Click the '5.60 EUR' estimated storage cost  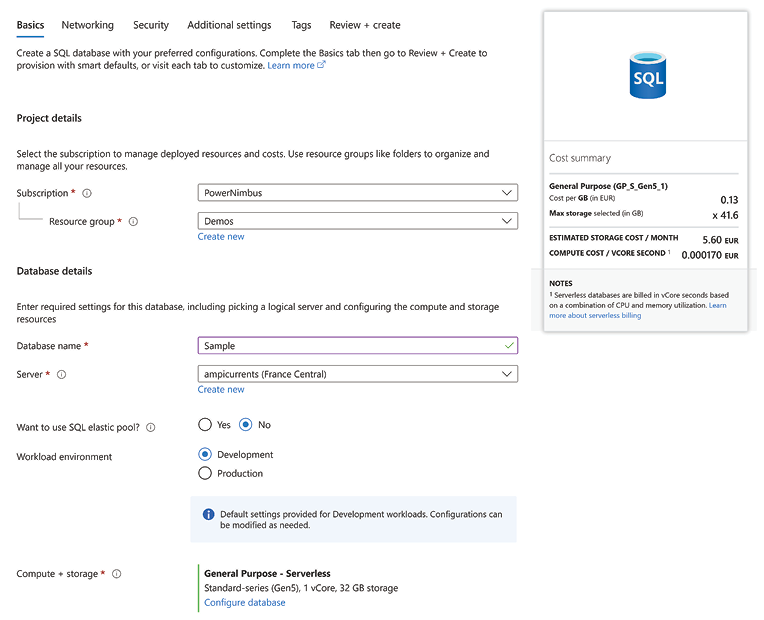click(x=720, y=240)
